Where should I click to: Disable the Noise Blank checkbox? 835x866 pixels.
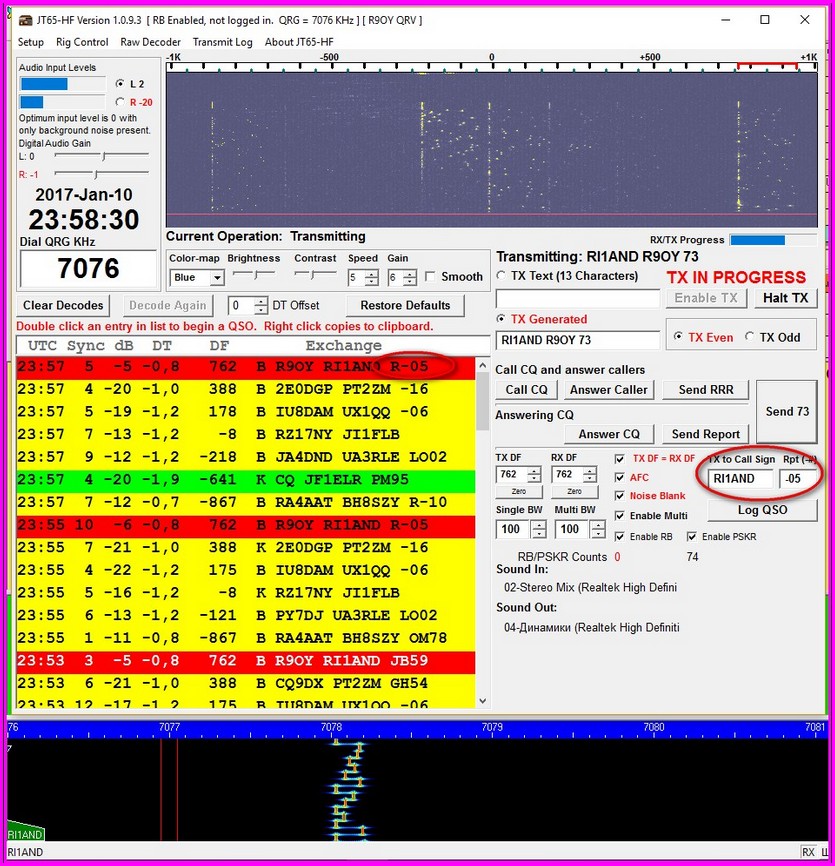point(620,496)
